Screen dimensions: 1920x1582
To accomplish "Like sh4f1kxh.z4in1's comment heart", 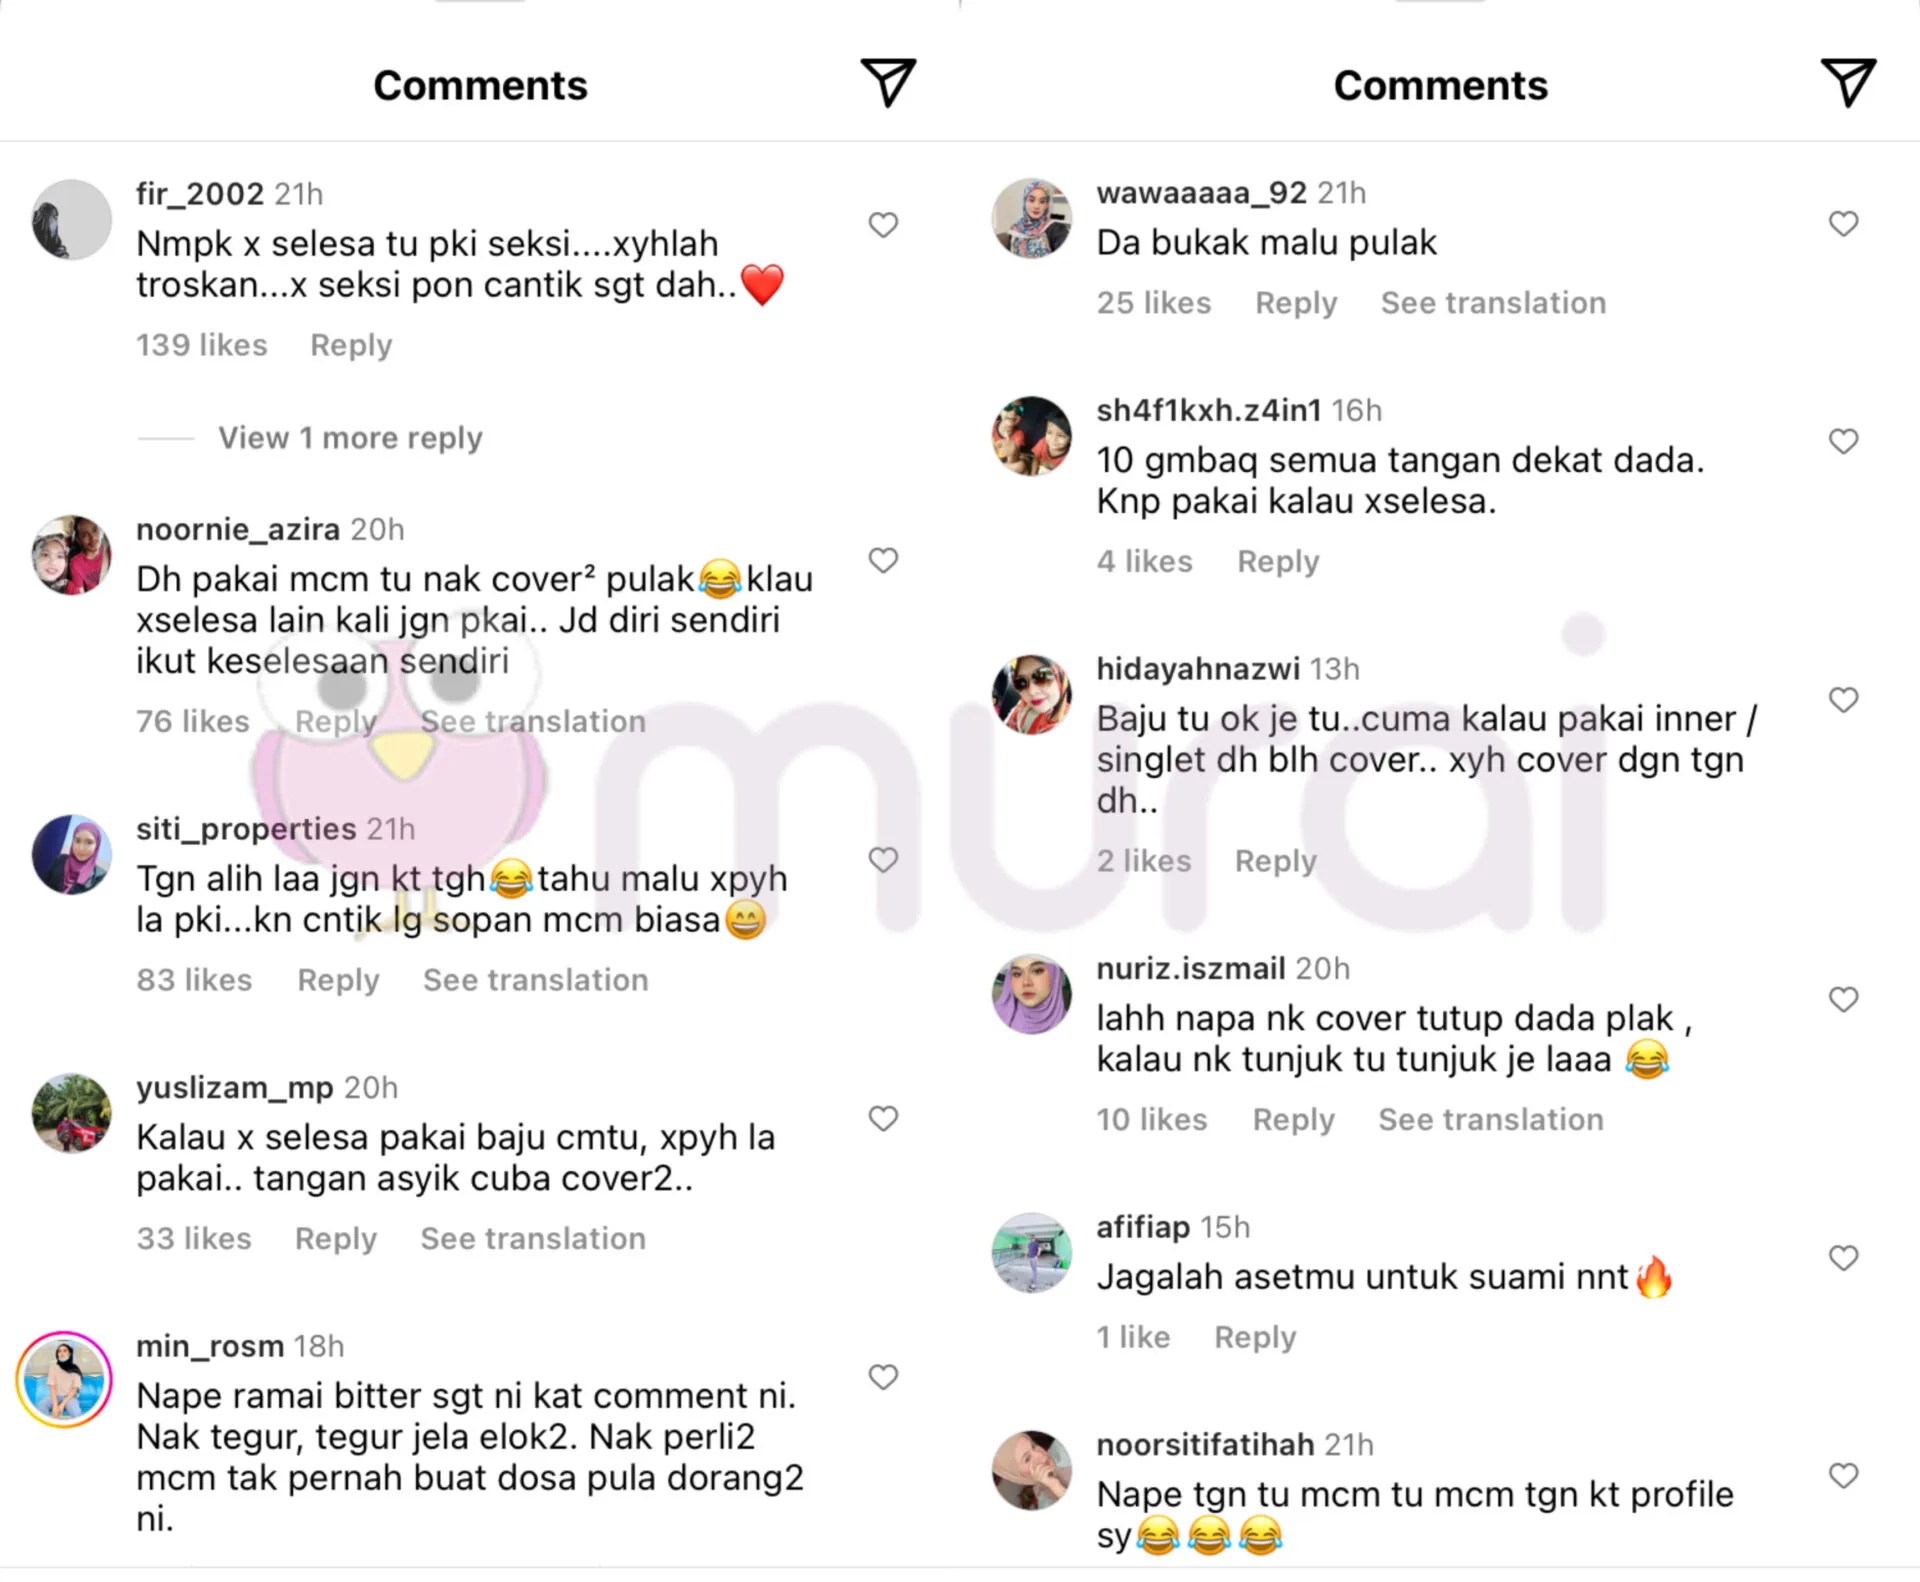I will coord(1843,441).
